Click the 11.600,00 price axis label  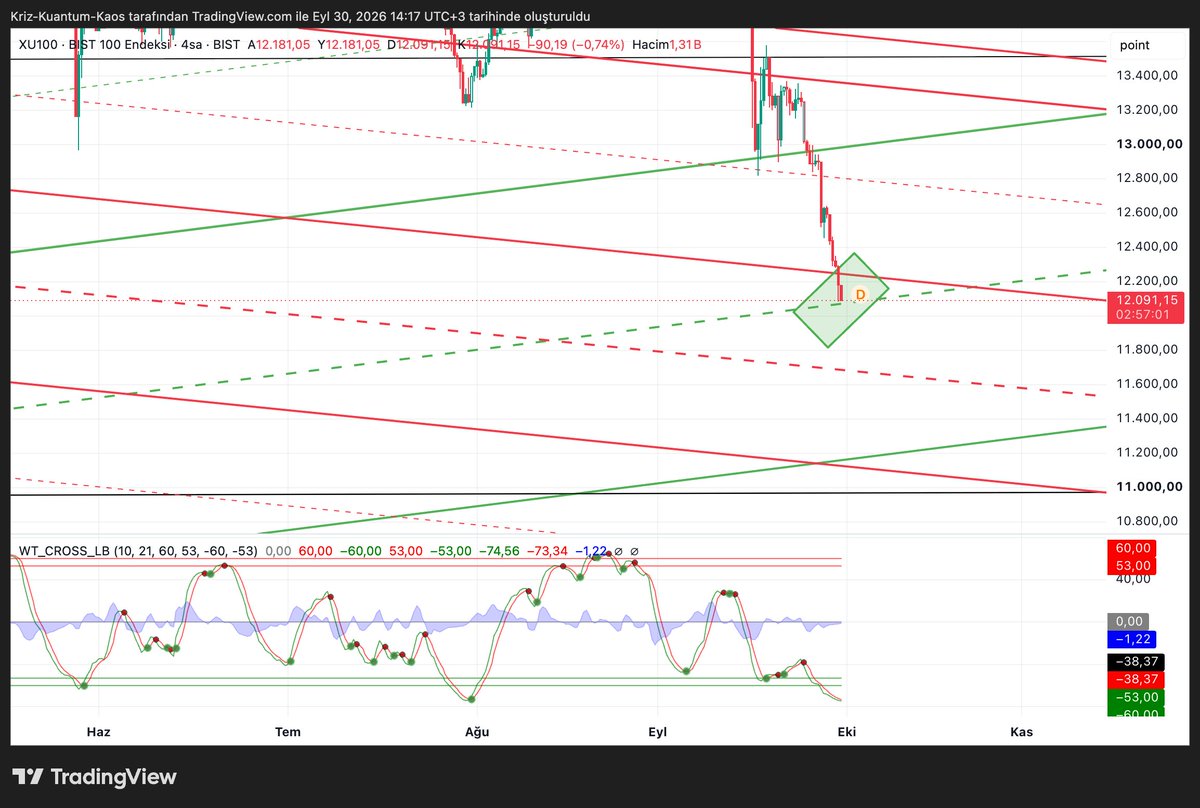[x=1148, y=384]
